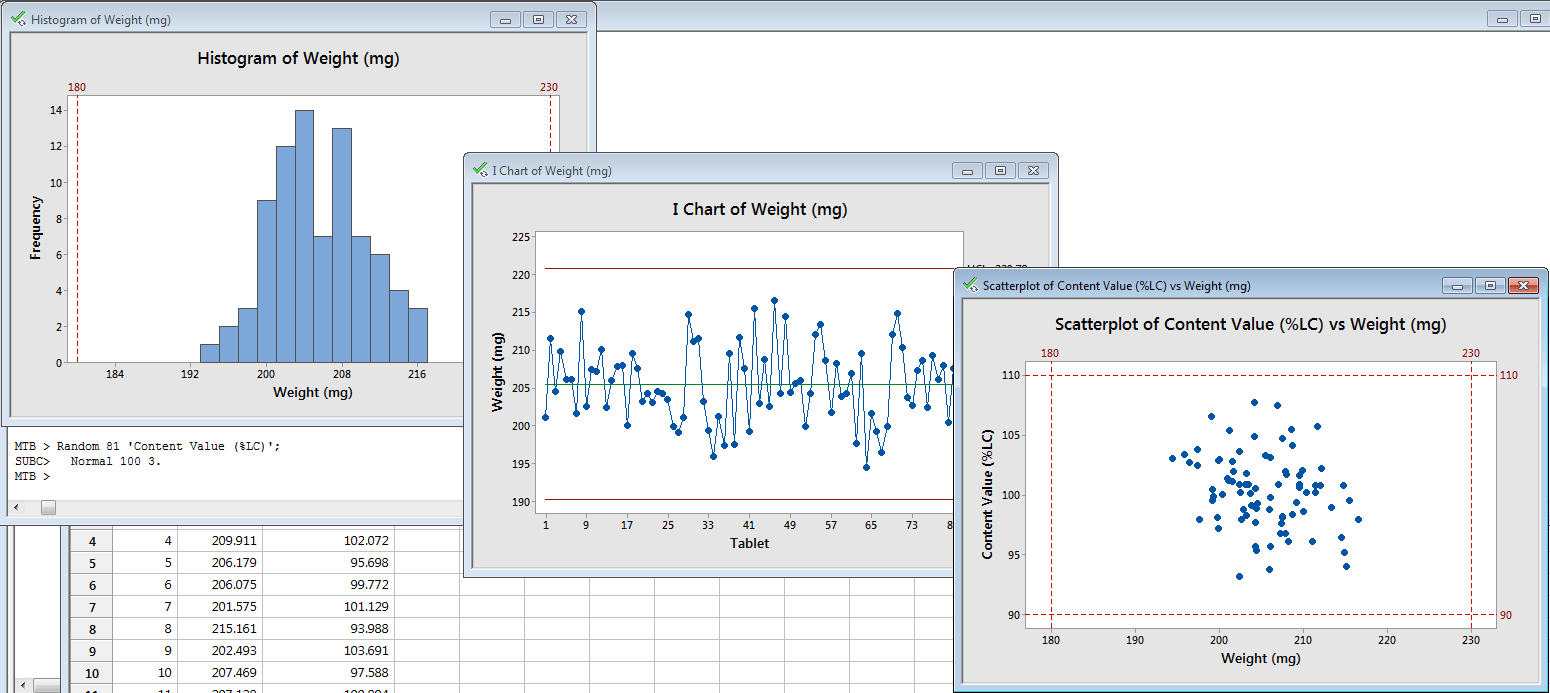This screenshot has width=1550, height=693.
Task: Click the 'SUBC> Normal 100 3.' line
Action: coord(88,462)
